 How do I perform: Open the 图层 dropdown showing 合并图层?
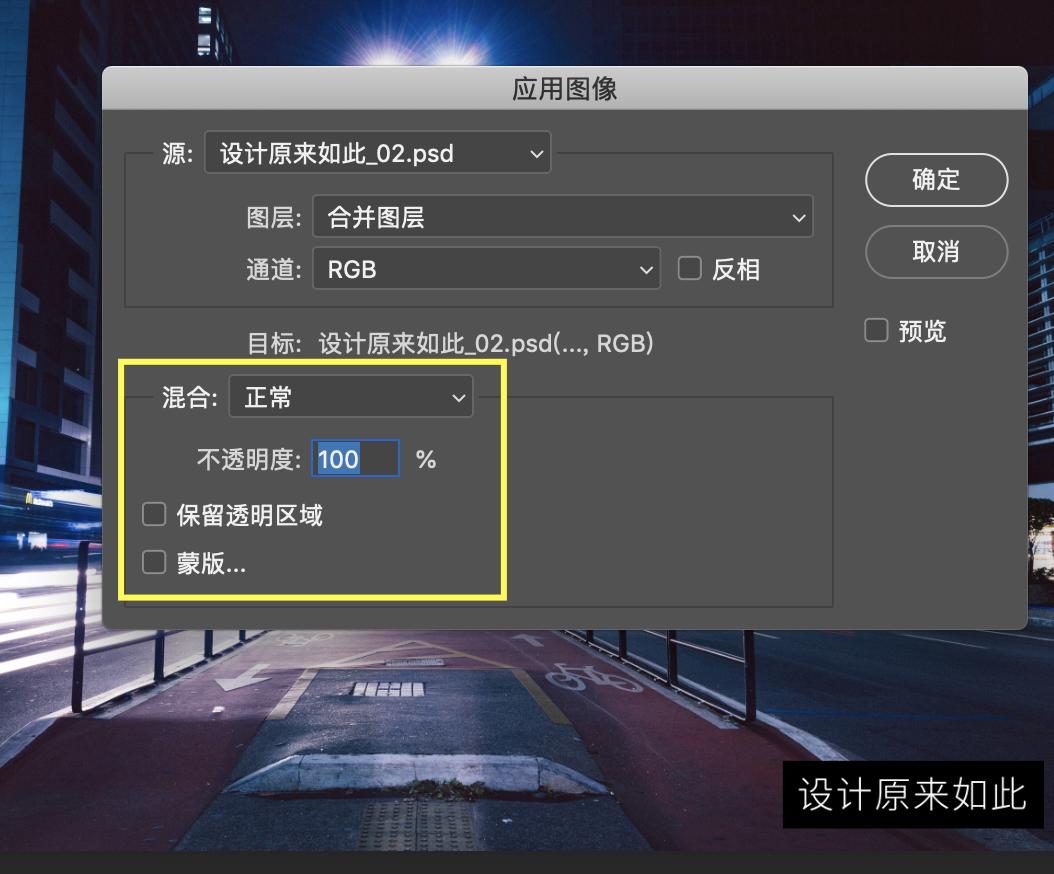click(x=560, y=216)
